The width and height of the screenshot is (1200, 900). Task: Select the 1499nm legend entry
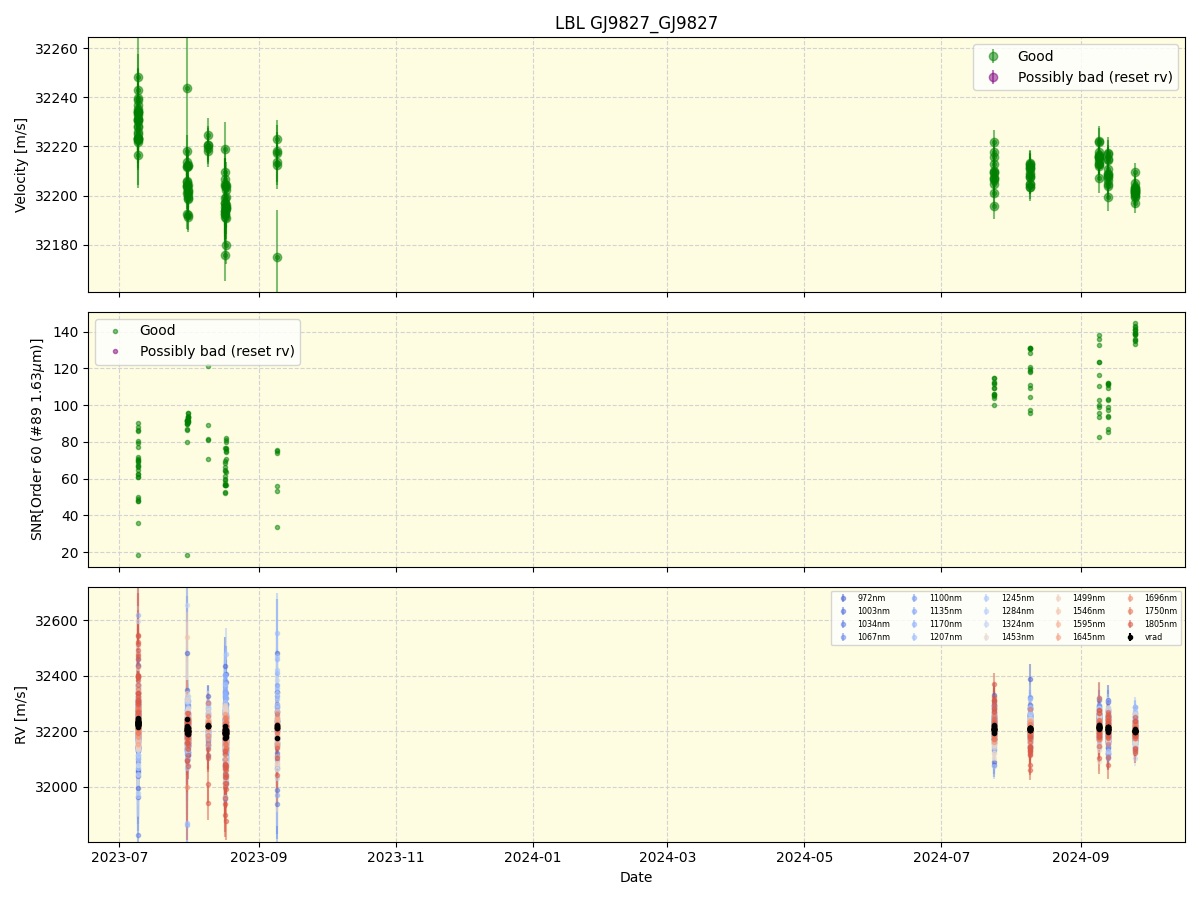(1089, 598)
